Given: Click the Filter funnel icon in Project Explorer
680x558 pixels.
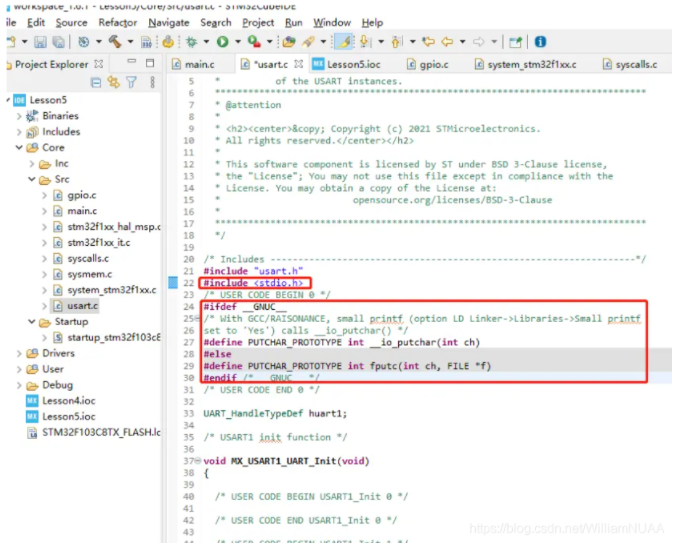Looking at the screenshot, I should coord(131,82).
